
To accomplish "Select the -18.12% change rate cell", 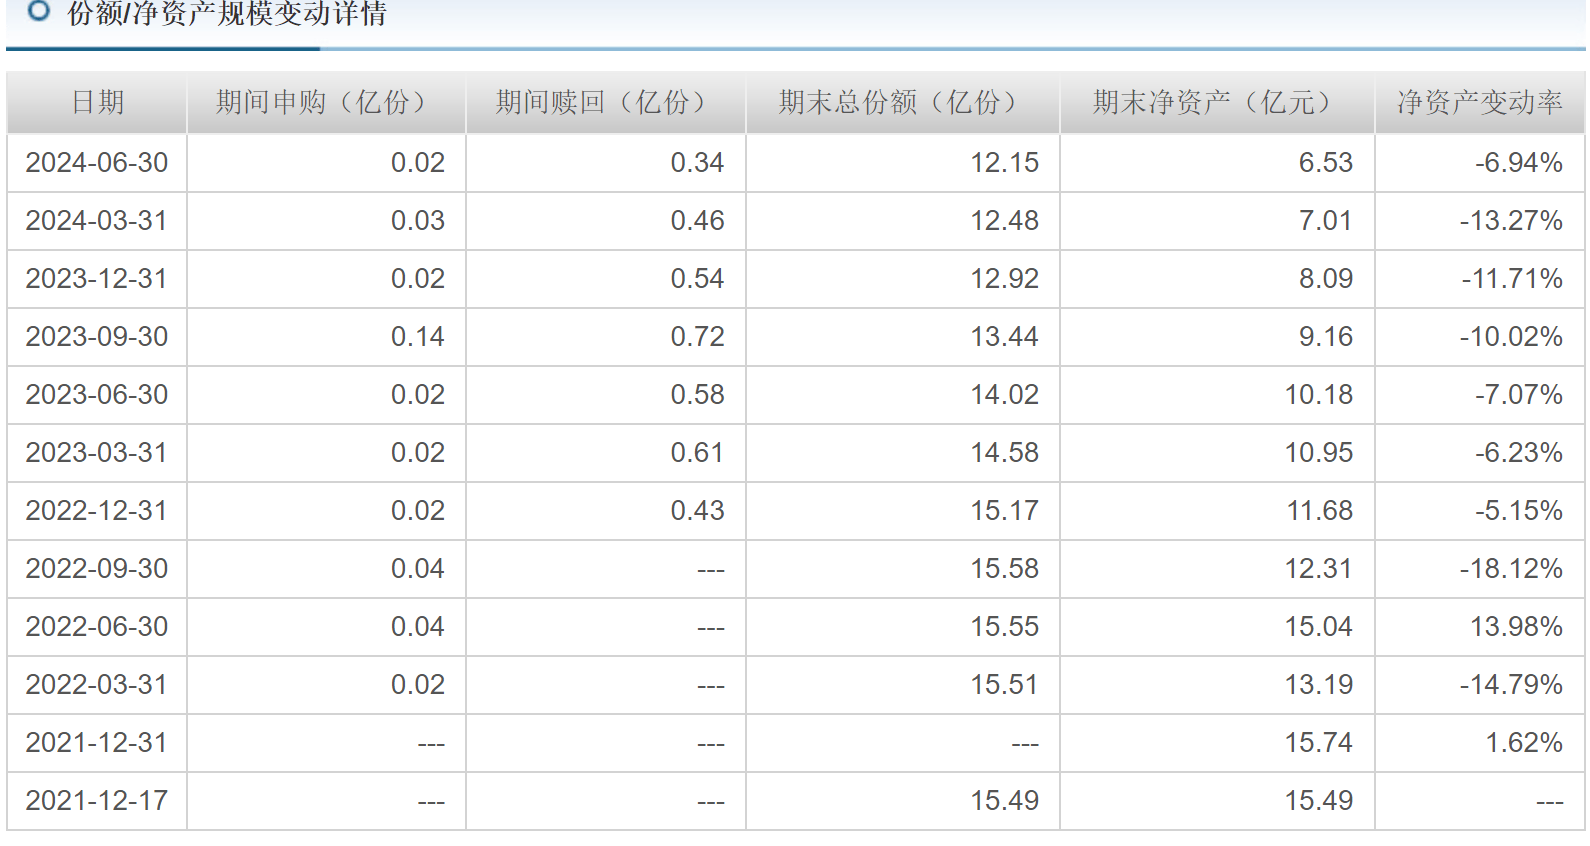I will pos(1510,568).
